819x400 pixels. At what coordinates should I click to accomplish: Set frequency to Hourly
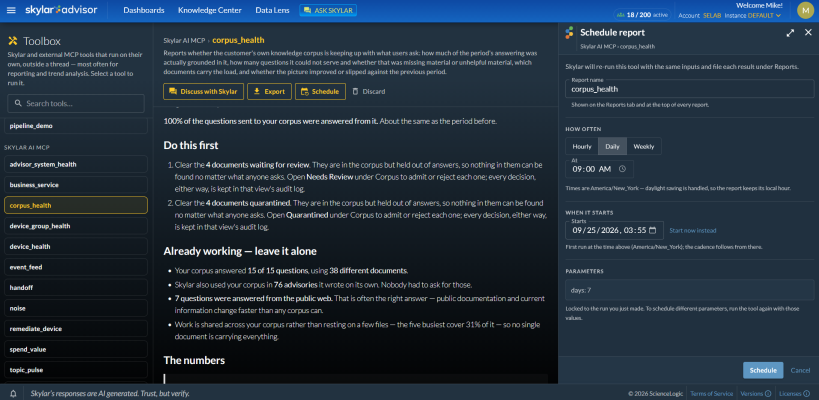coord(581,146)
